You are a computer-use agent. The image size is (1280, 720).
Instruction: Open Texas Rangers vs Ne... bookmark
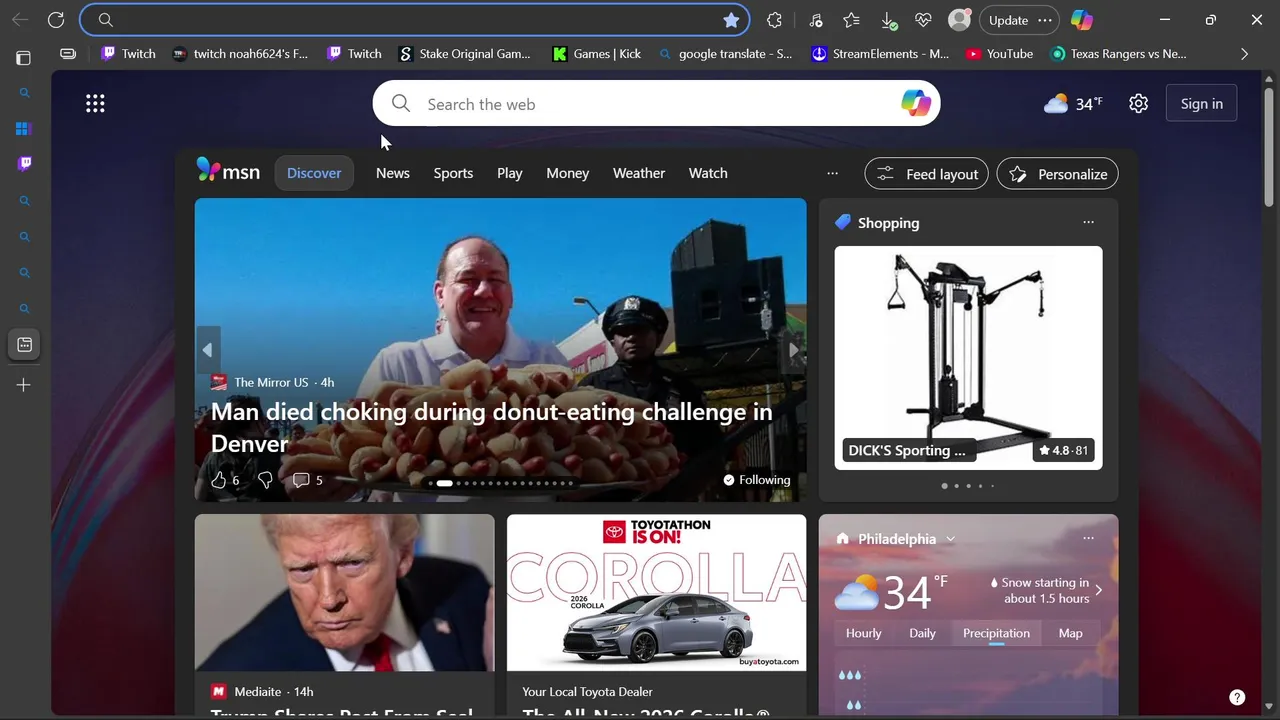pos(1119,54)
